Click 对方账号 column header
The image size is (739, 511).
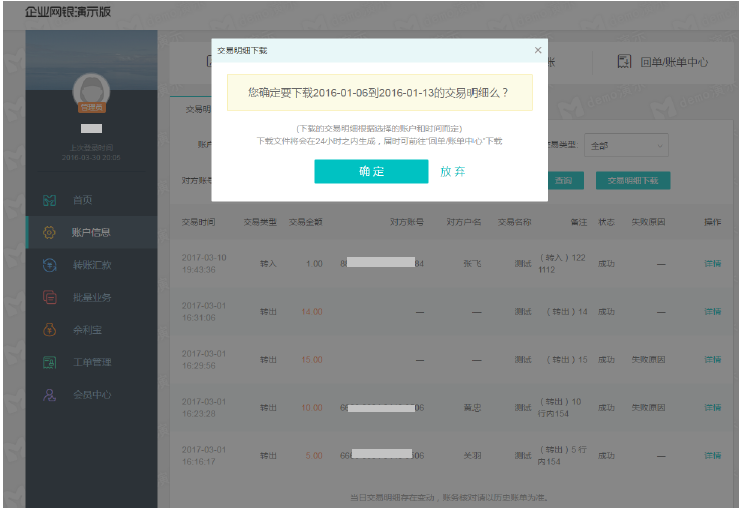407,222
